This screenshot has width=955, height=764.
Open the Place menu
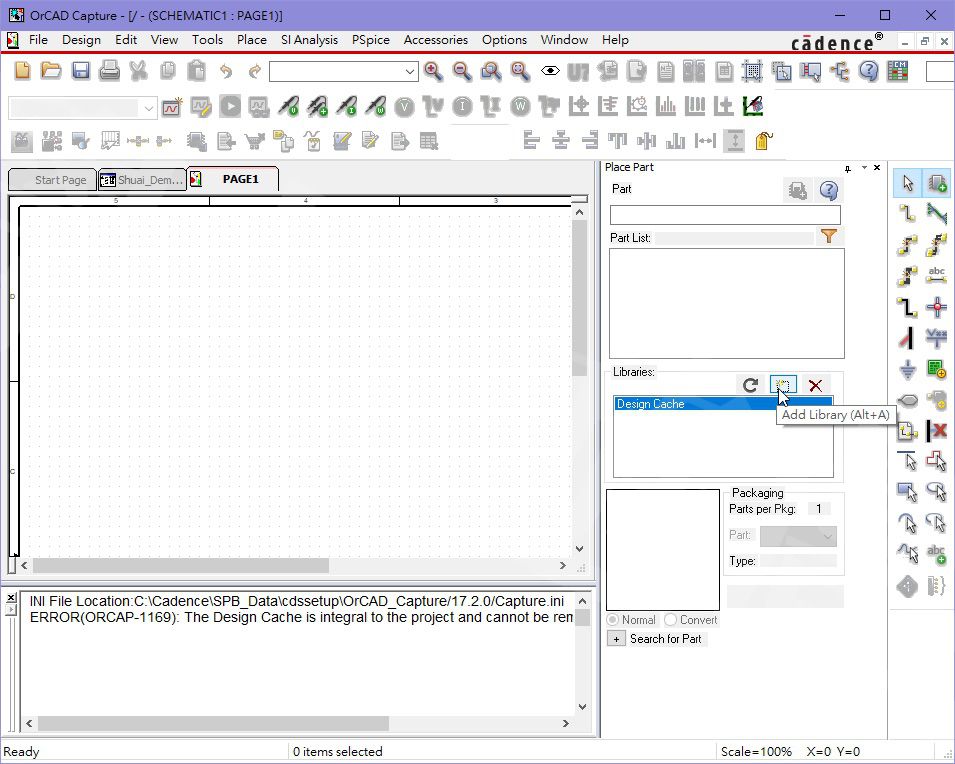pos(252,40)
